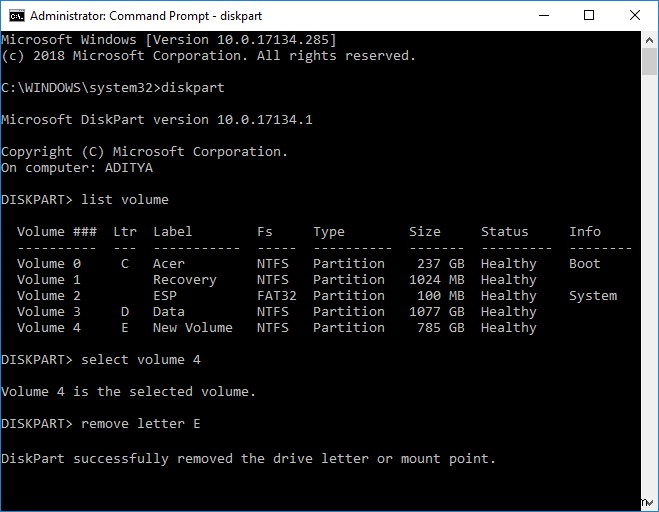The width and height of the screenshot is (659, 512).
Task: Click the Info column header
Action: point(585,232)
